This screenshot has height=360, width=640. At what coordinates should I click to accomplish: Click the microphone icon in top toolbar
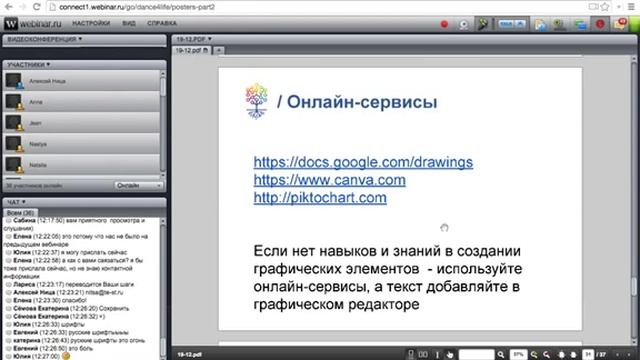(x=483, y=24)
